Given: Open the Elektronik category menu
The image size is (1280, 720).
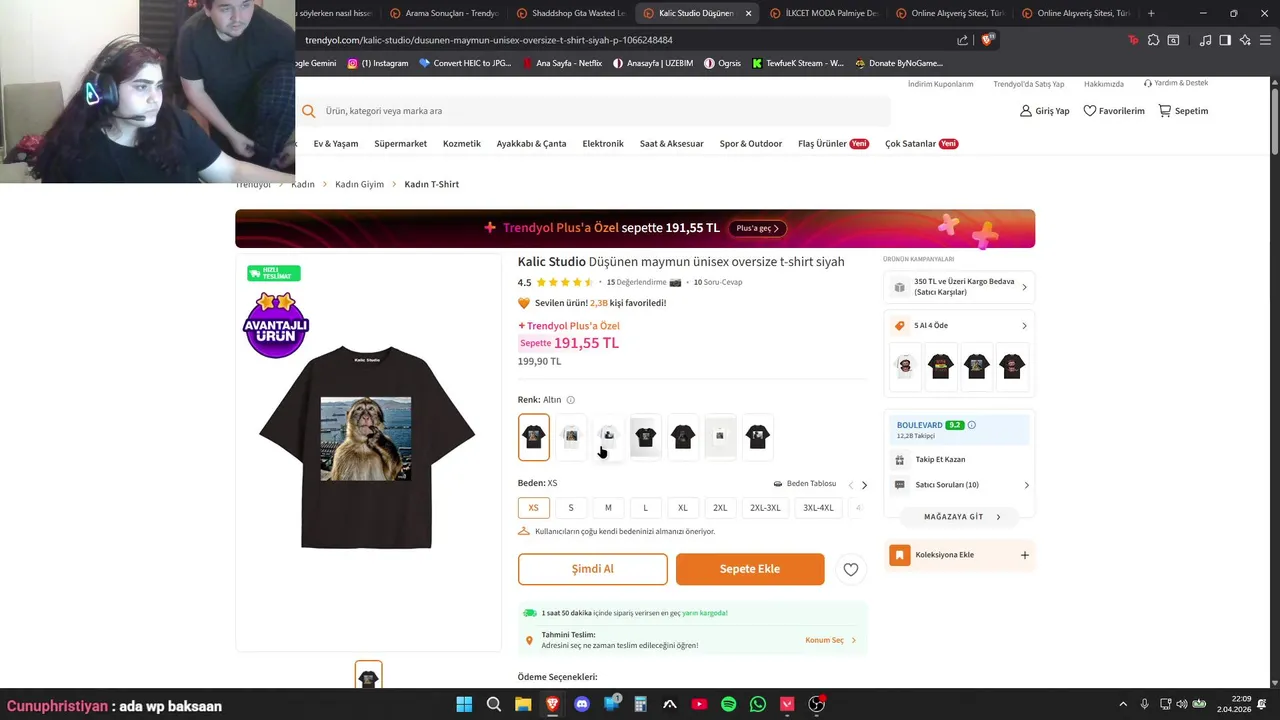Looking at the screenshot, I should [603, 144].
